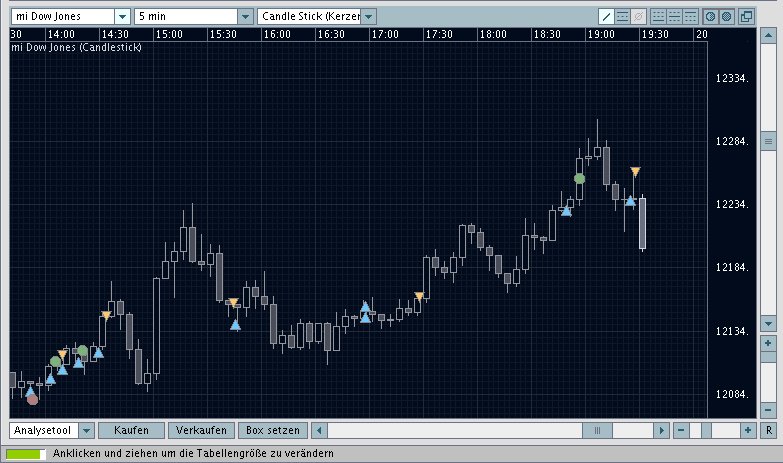Choose line style with solid top line
The image size is (783, 463).
click(691, 16)
